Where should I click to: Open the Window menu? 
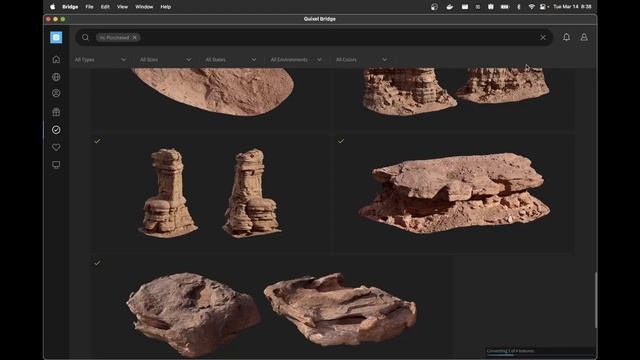144,7
